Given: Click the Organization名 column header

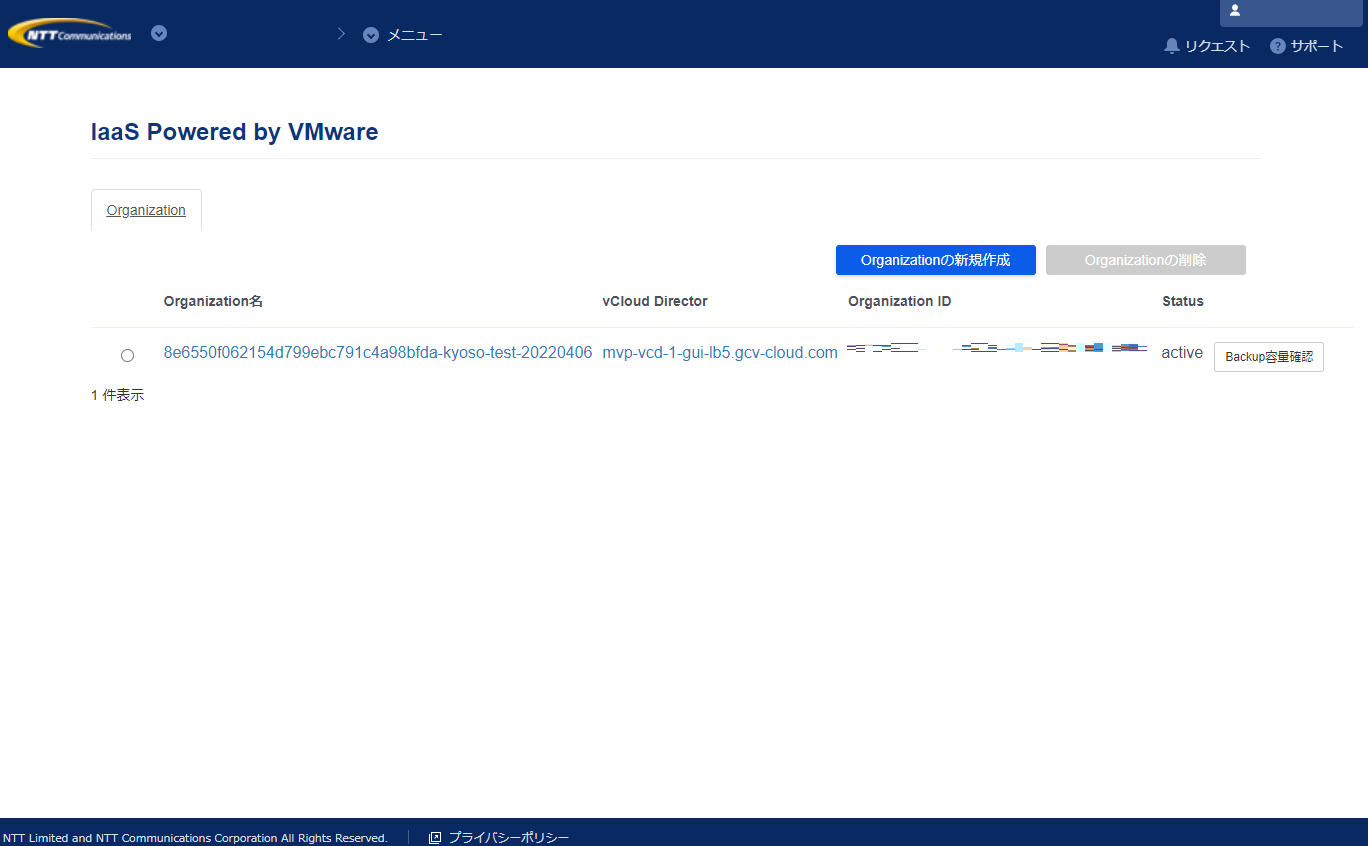Looking at the screenshot, I should [x=213, y=301].
